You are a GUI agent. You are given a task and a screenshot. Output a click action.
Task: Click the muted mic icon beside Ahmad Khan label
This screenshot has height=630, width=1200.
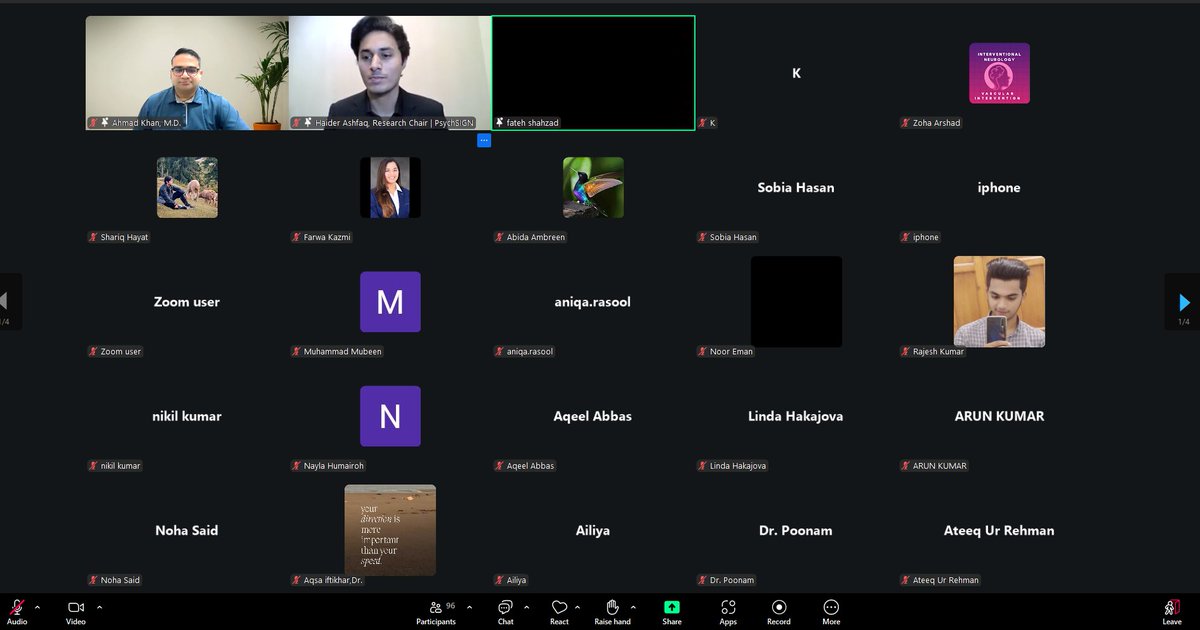94,123
